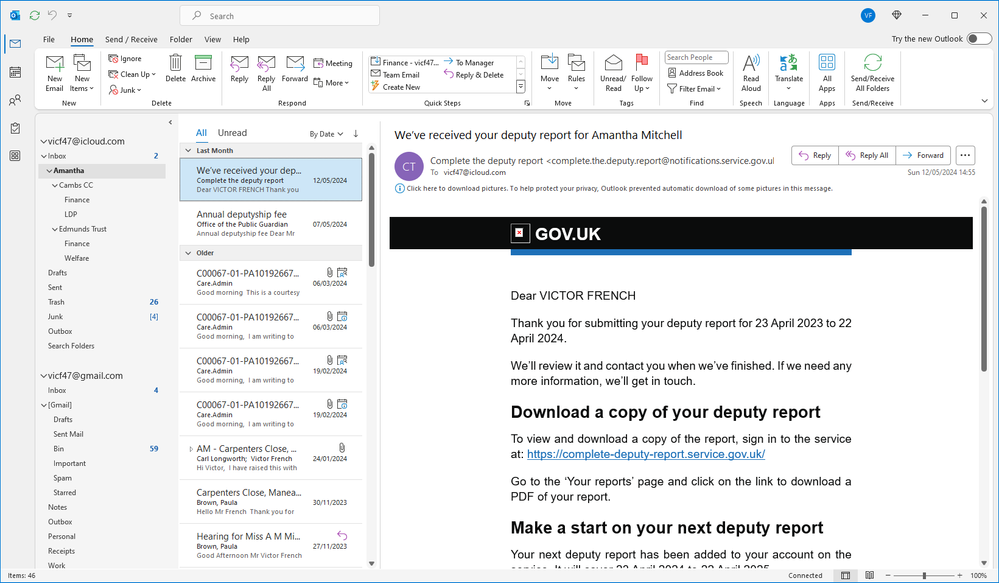Collapse the Edmunds Trust folder
The image size is (999, 583).
55,229
